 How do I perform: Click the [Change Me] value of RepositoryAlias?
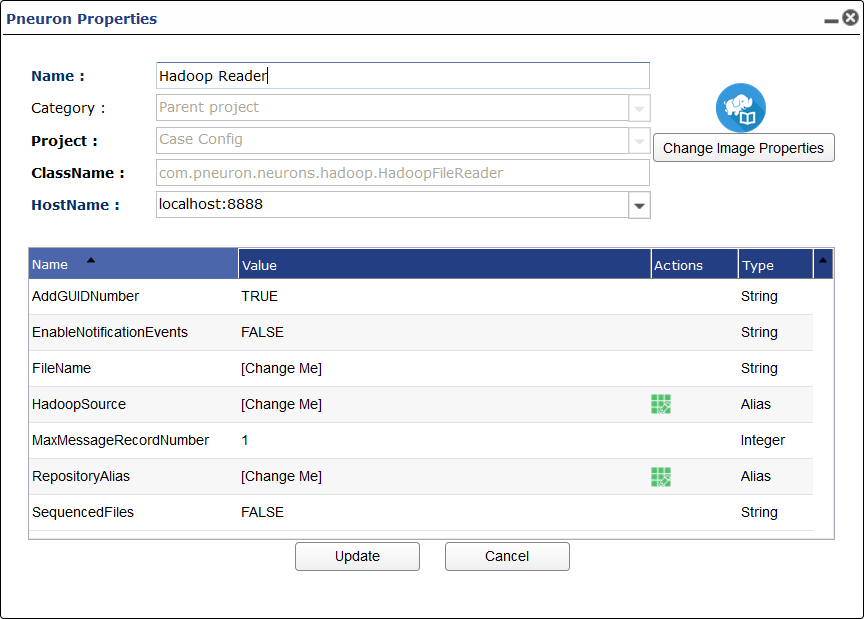pyautogui.click(x=281, y=476)
